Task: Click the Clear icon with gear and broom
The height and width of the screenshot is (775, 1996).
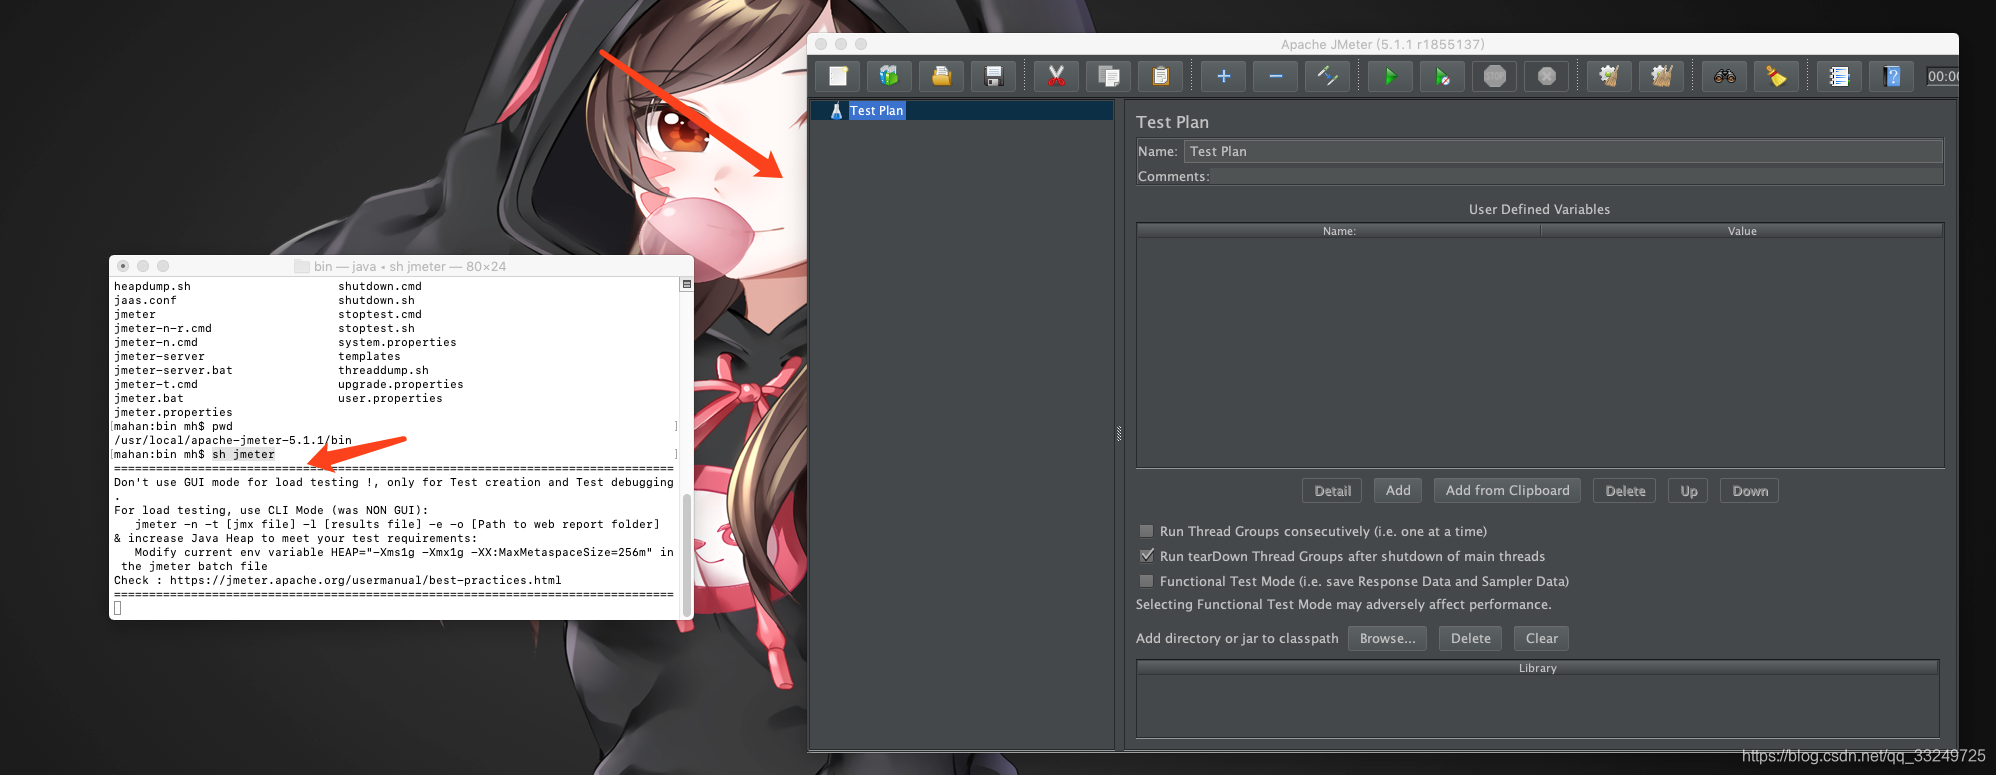Action: point(1609,76)
